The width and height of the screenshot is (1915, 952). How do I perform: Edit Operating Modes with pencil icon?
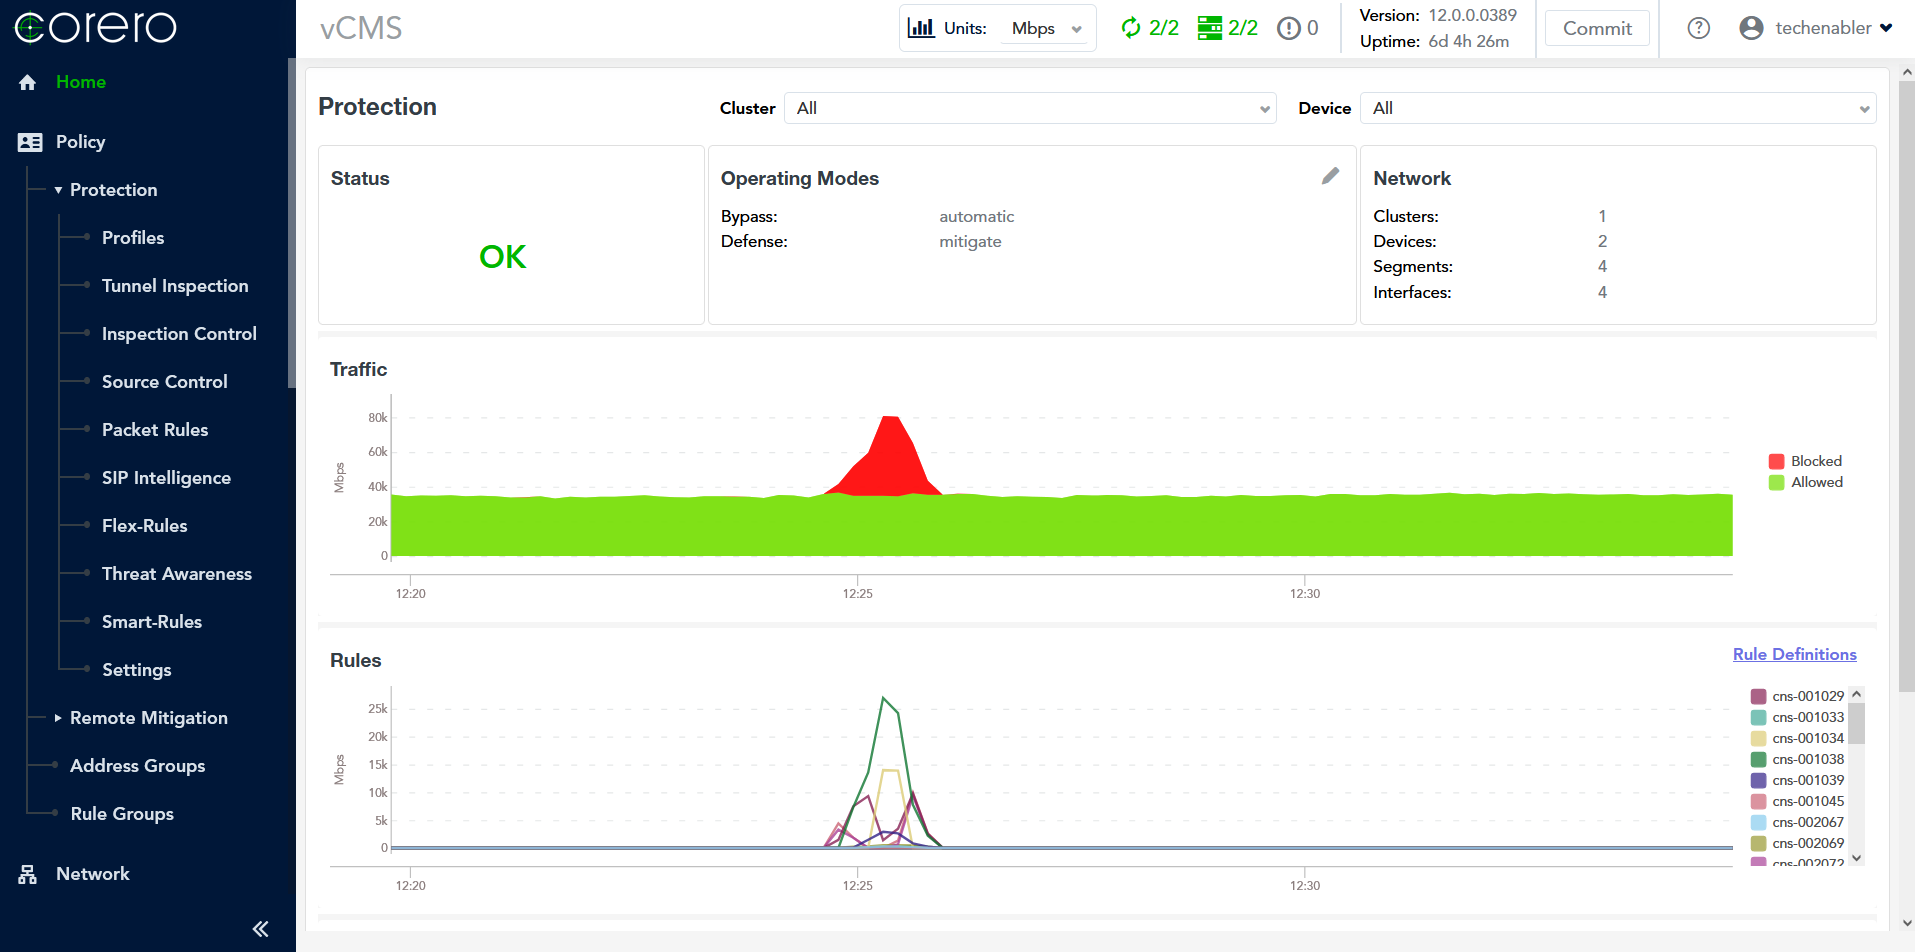click(1330, 176)
